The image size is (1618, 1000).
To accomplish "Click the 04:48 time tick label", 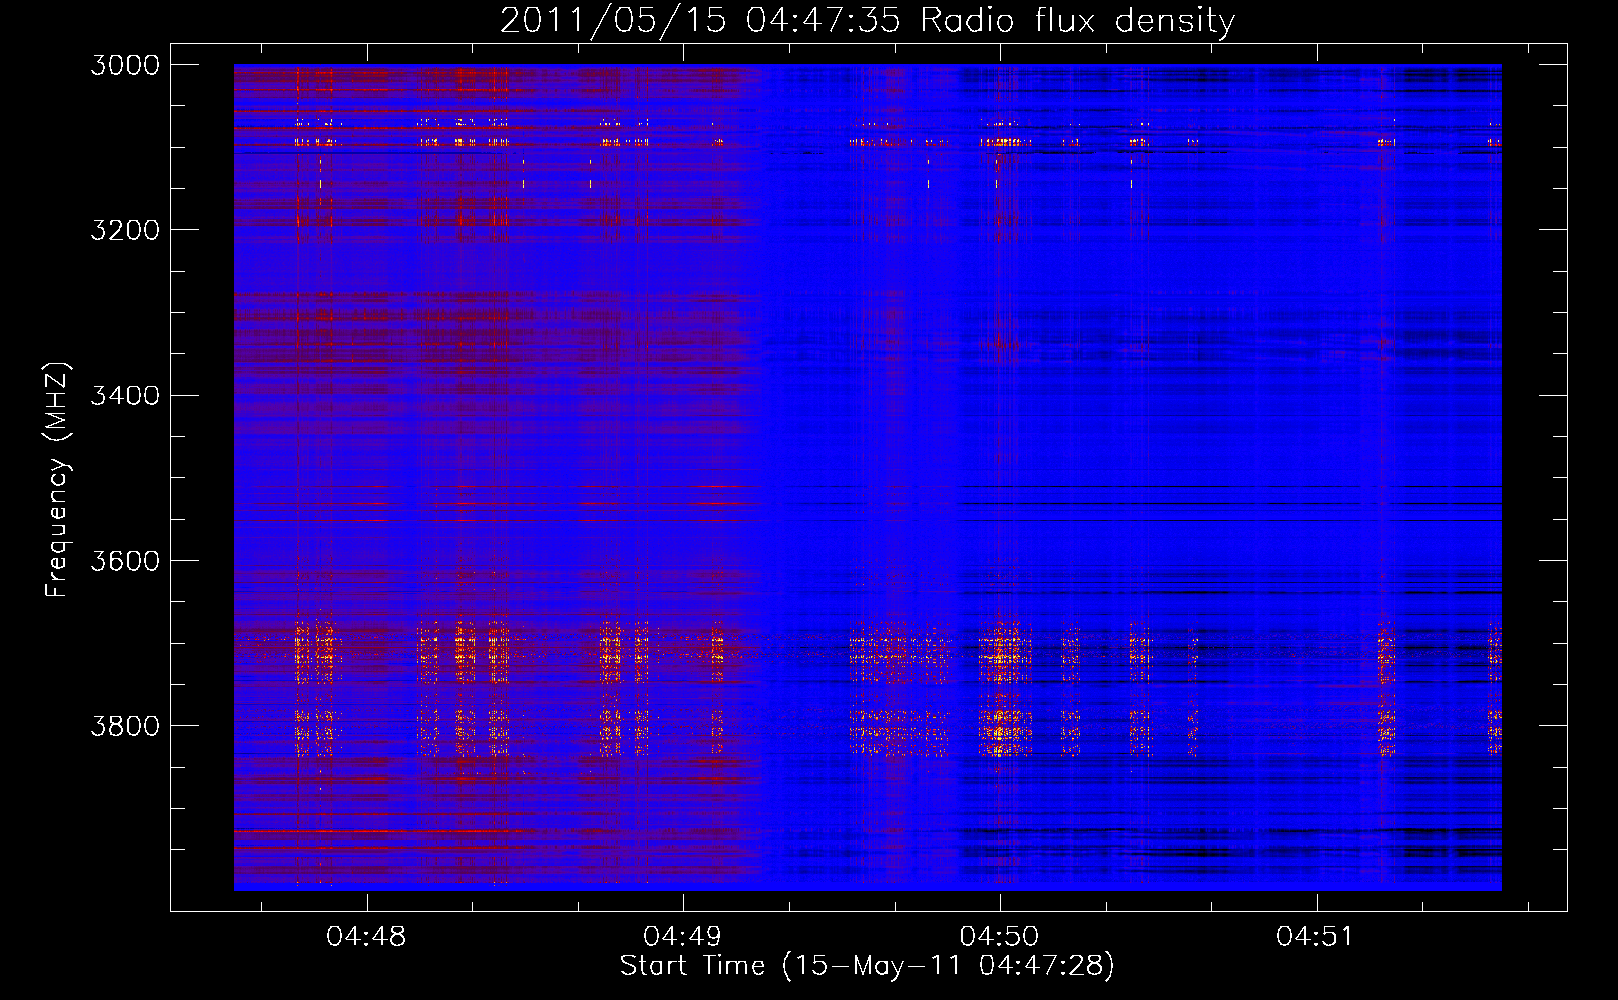I will coord(366,937).
